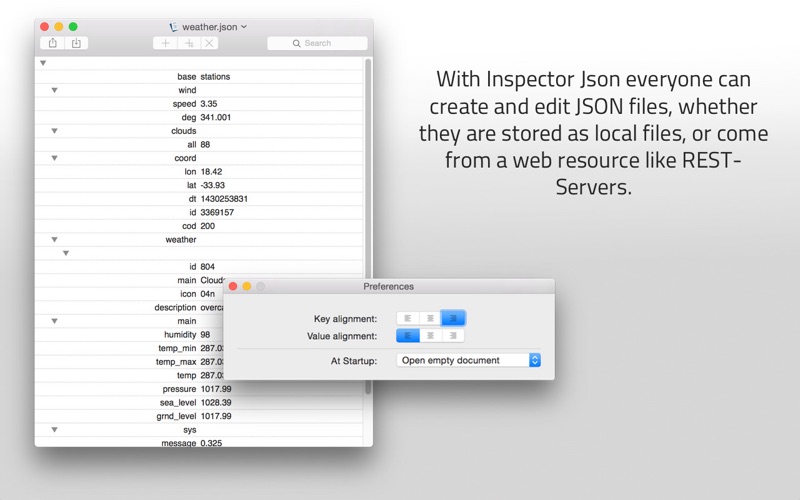Select the temp_max key
Viewport: 800px width, 500px height.
[176, 362]
